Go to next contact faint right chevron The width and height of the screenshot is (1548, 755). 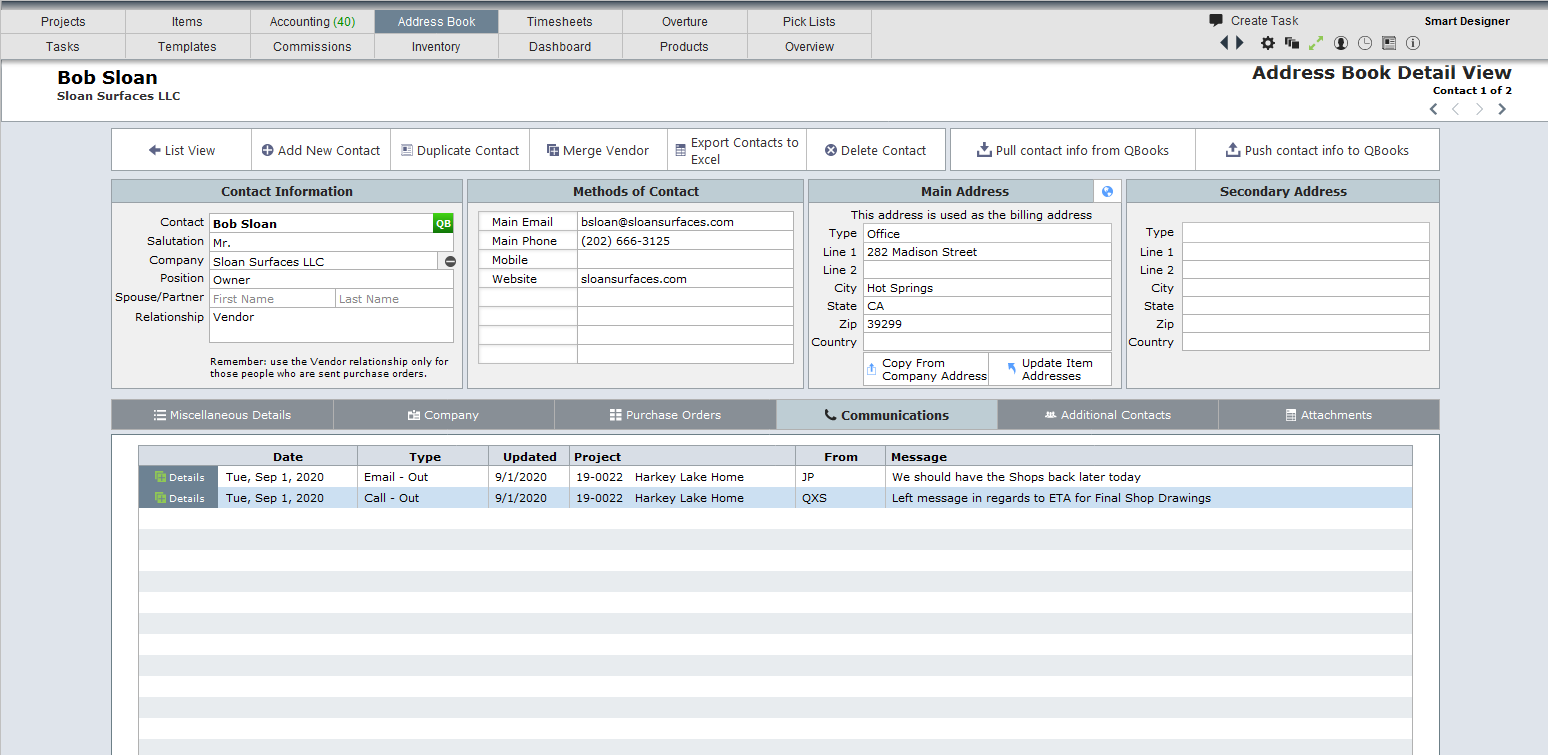[1479, 109]
